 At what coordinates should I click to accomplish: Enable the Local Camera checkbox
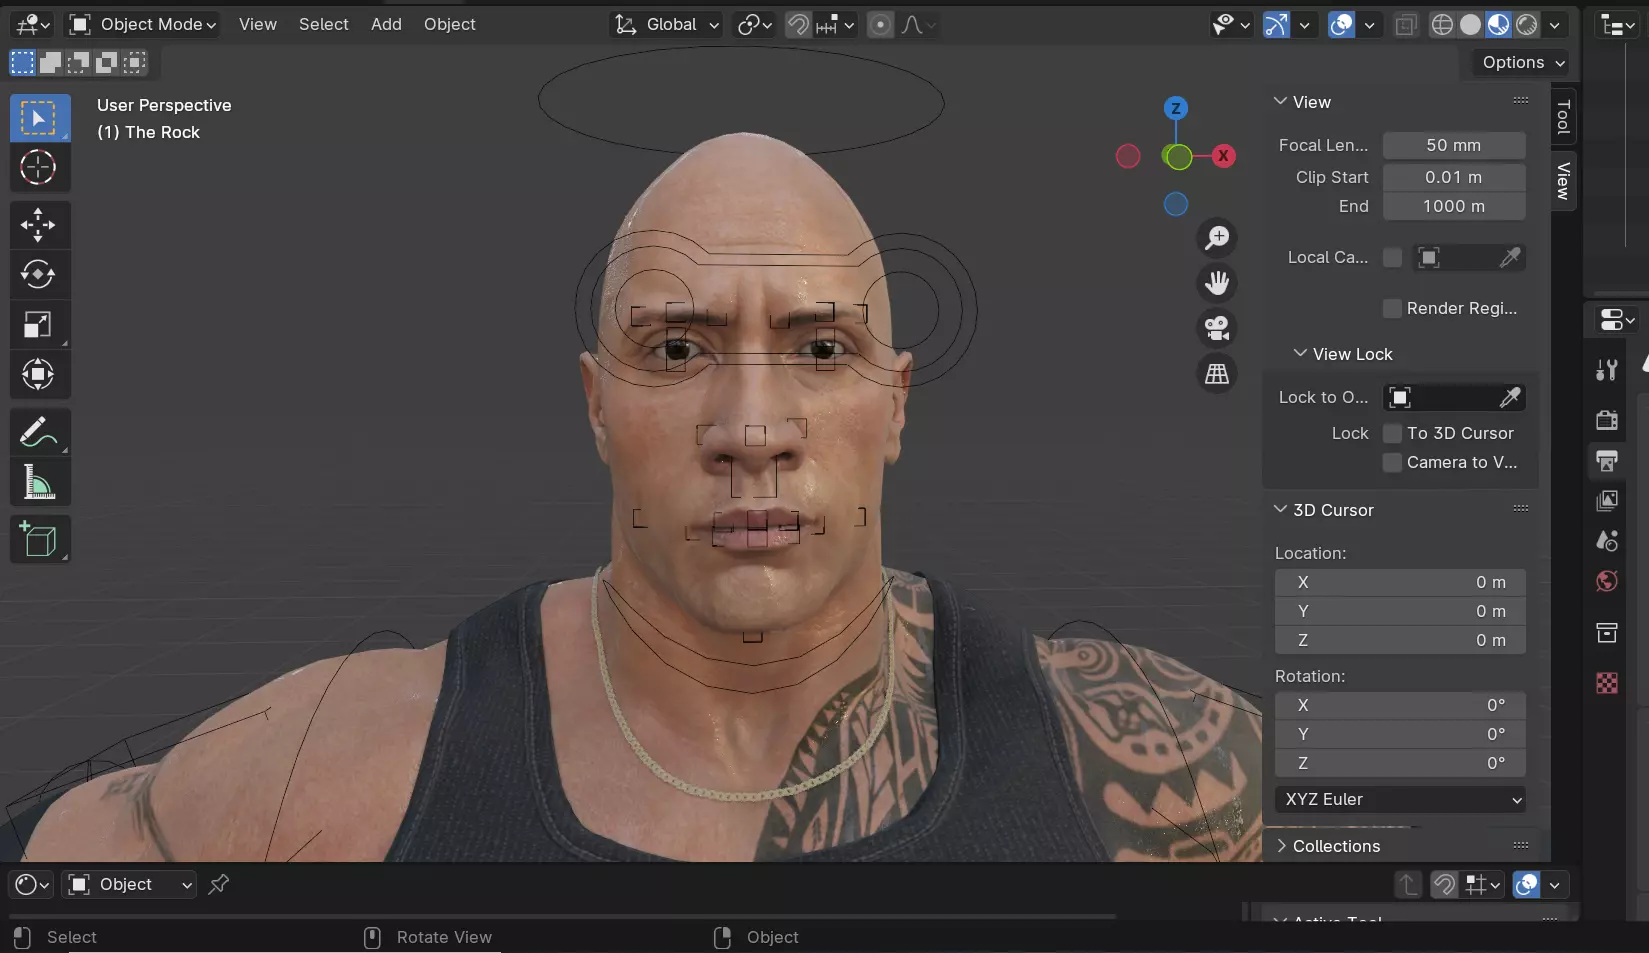(1392, 258)
